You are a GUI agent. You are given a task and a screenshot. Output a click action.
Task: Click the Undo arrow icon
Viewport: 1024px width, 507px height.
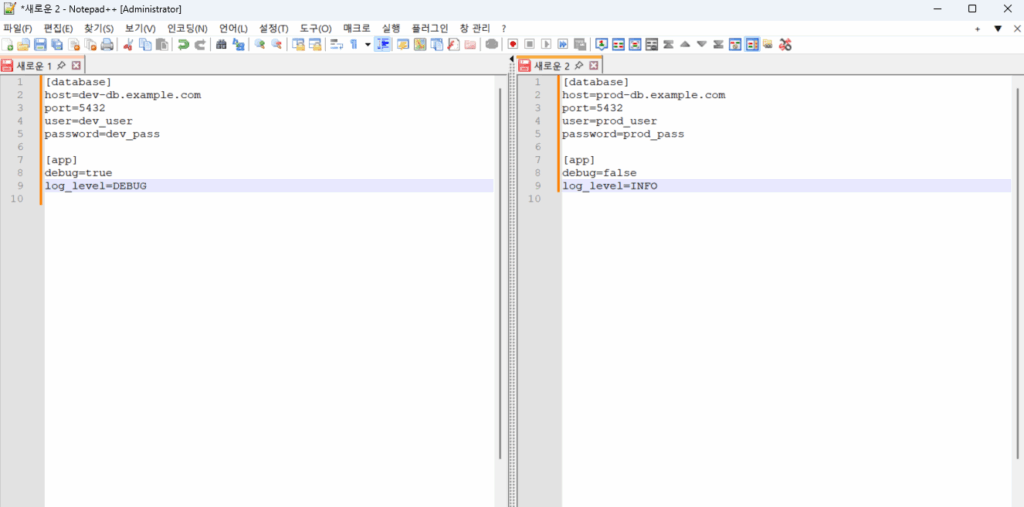coord(183,45)
